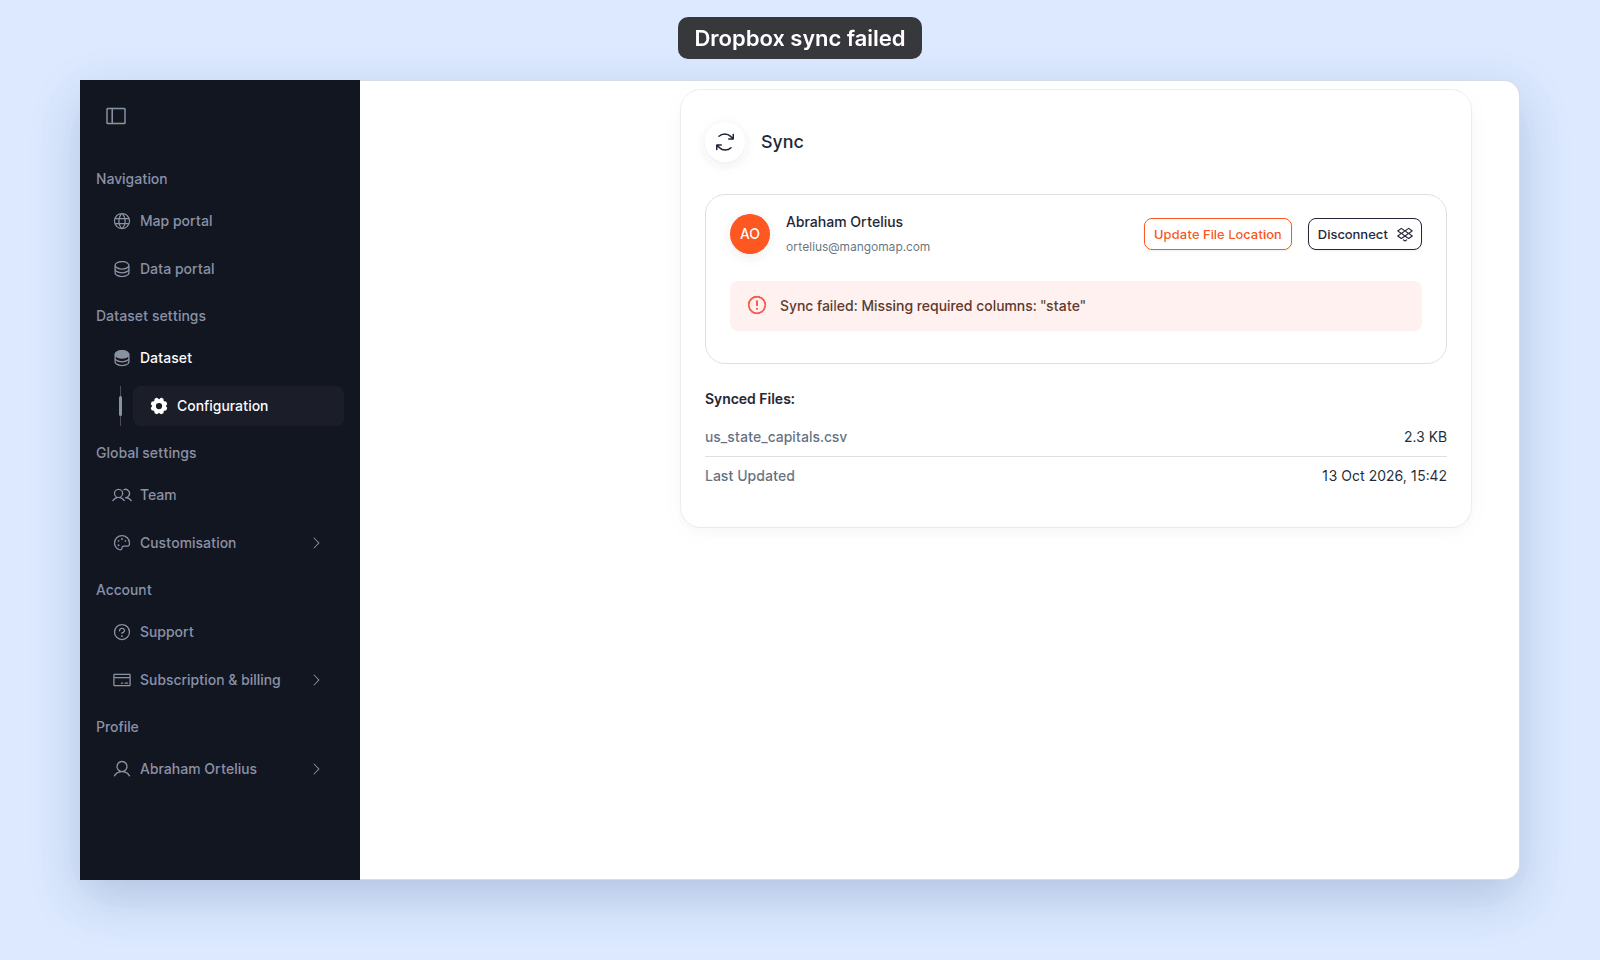Click the Support question-mark icon
This screenshot has width=1600, height=960.
click(x=122, y=632)
